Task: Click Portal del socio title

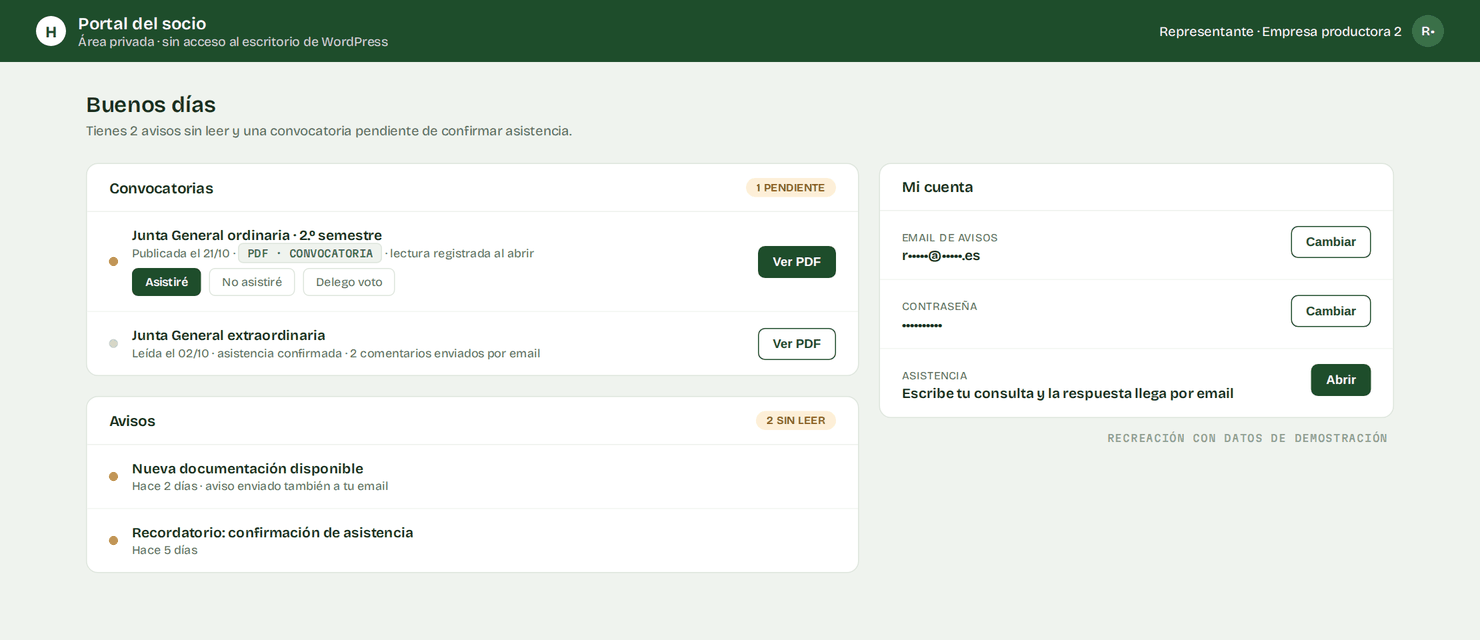Action: pos(142,24)
